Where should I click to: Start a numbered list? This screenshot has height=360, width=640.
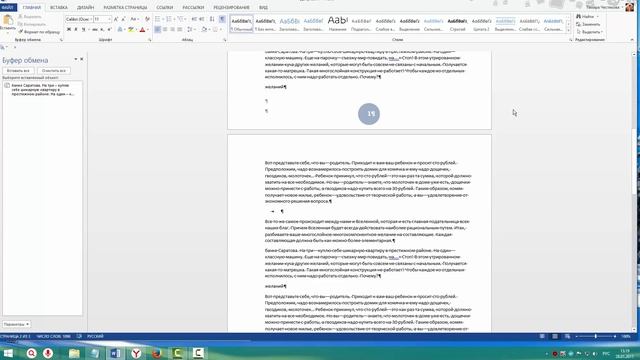tap(169, 19)
